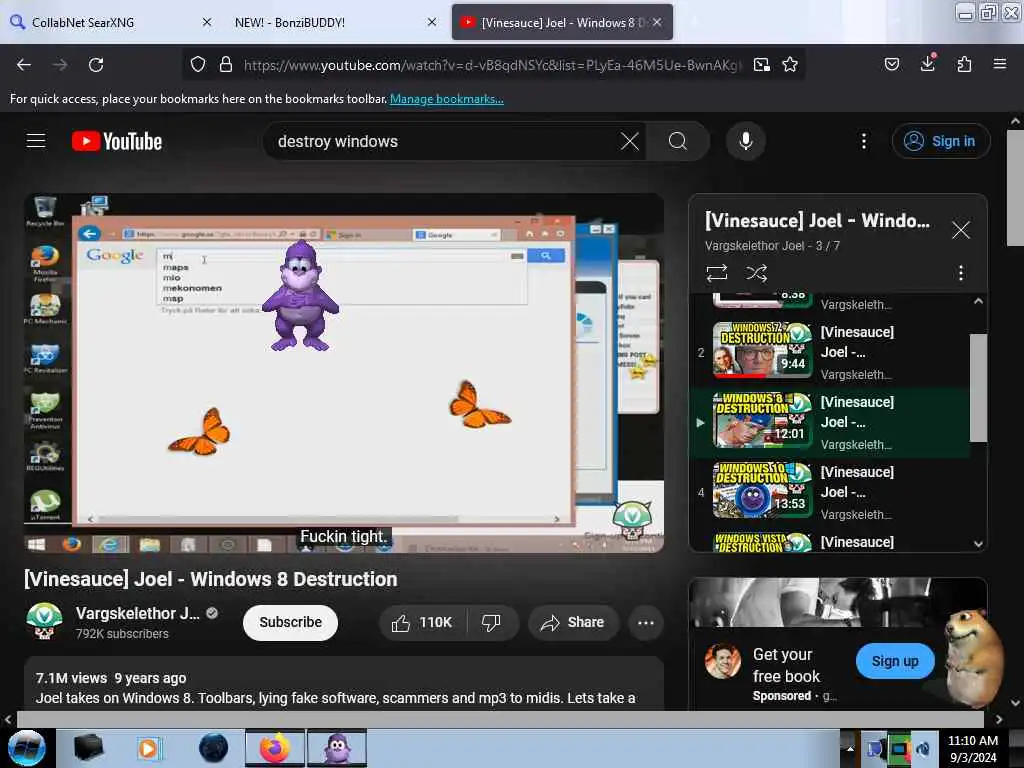This screenshot has width=1024, height=768.
Task: Open YouTube guide sidebar menu
Action: [36, 141]
